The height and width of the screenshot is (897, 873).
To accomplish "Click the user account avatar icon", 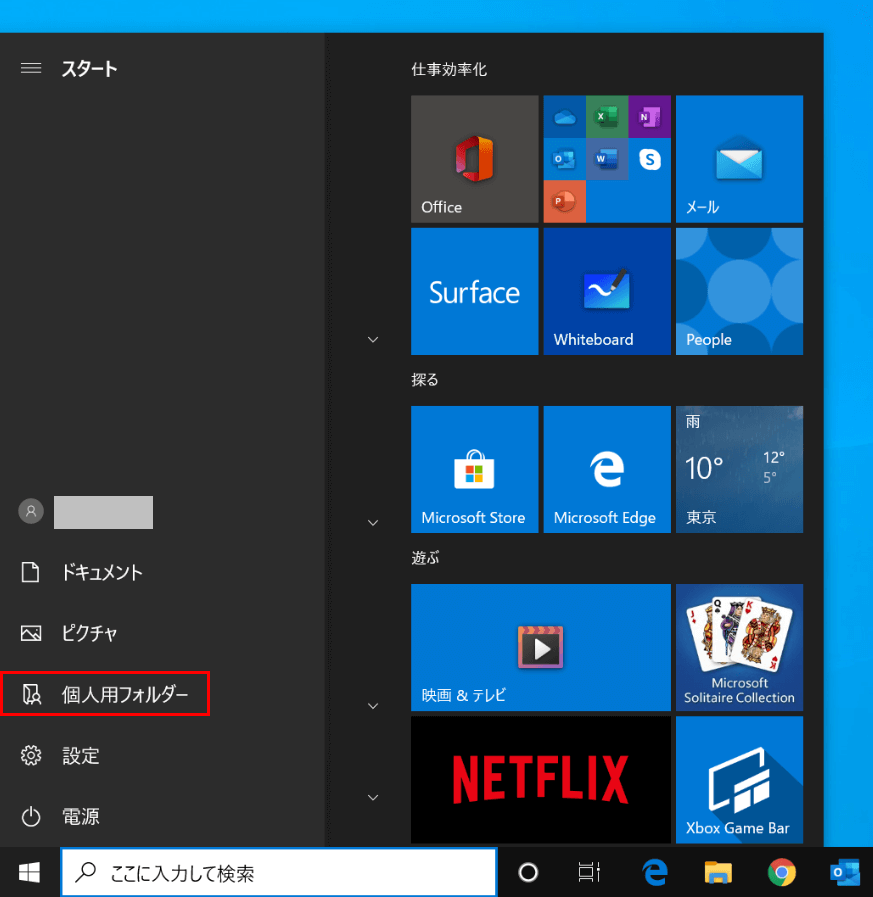I will point(31,511).
